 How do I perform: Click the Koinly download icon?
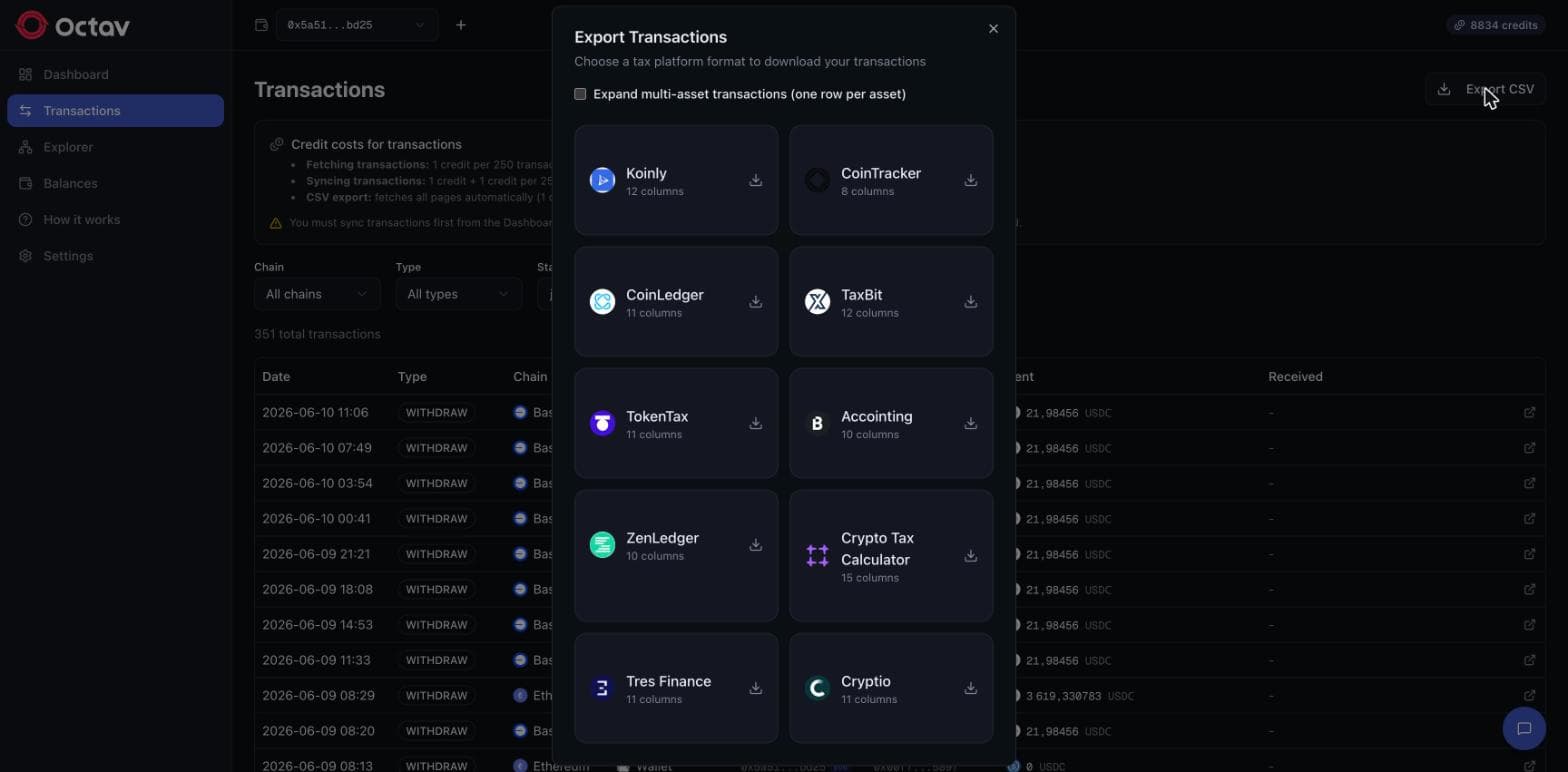tap(756, 180)
